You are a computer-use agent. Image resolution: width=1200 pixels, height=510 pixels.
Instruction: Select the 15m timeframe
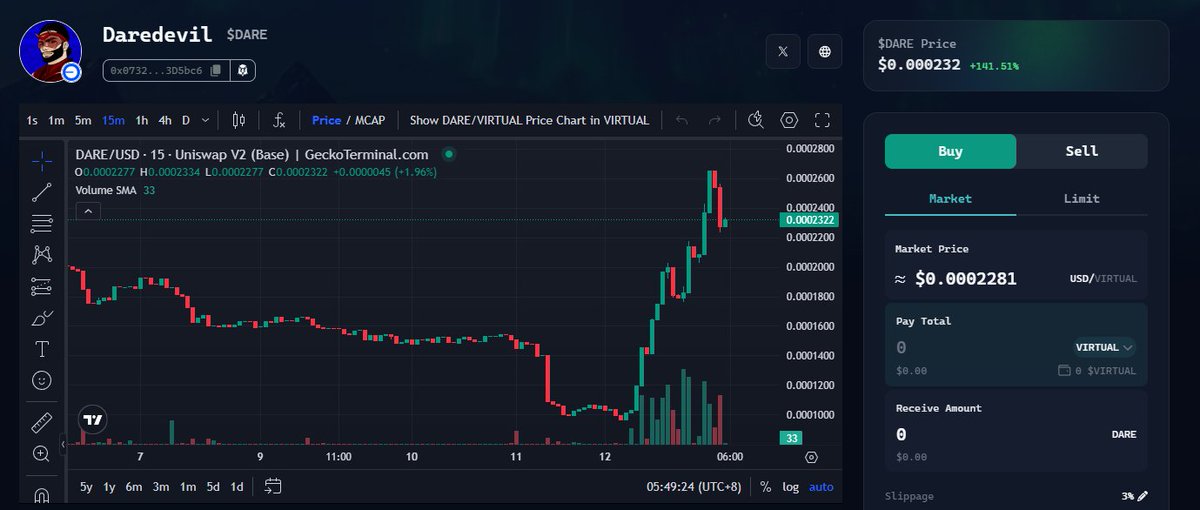[113, 120]
